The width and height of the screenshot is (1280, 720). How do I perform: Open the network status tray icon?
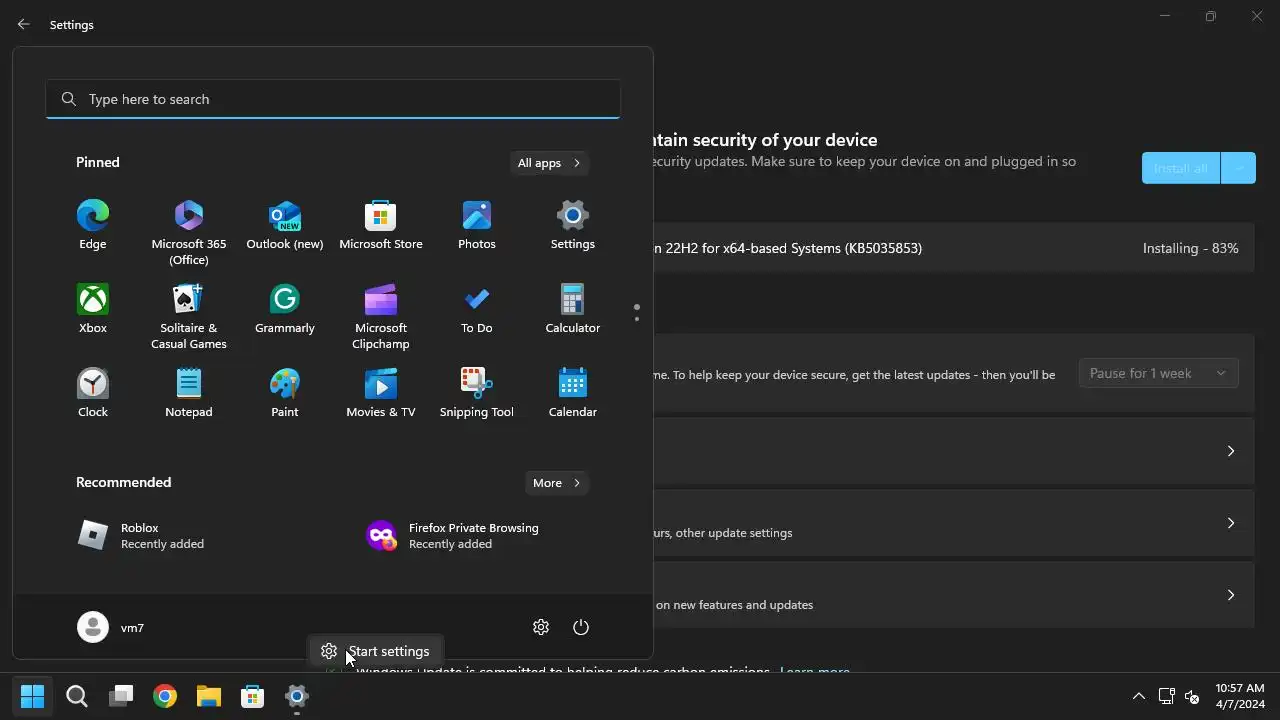[1166, 696]
